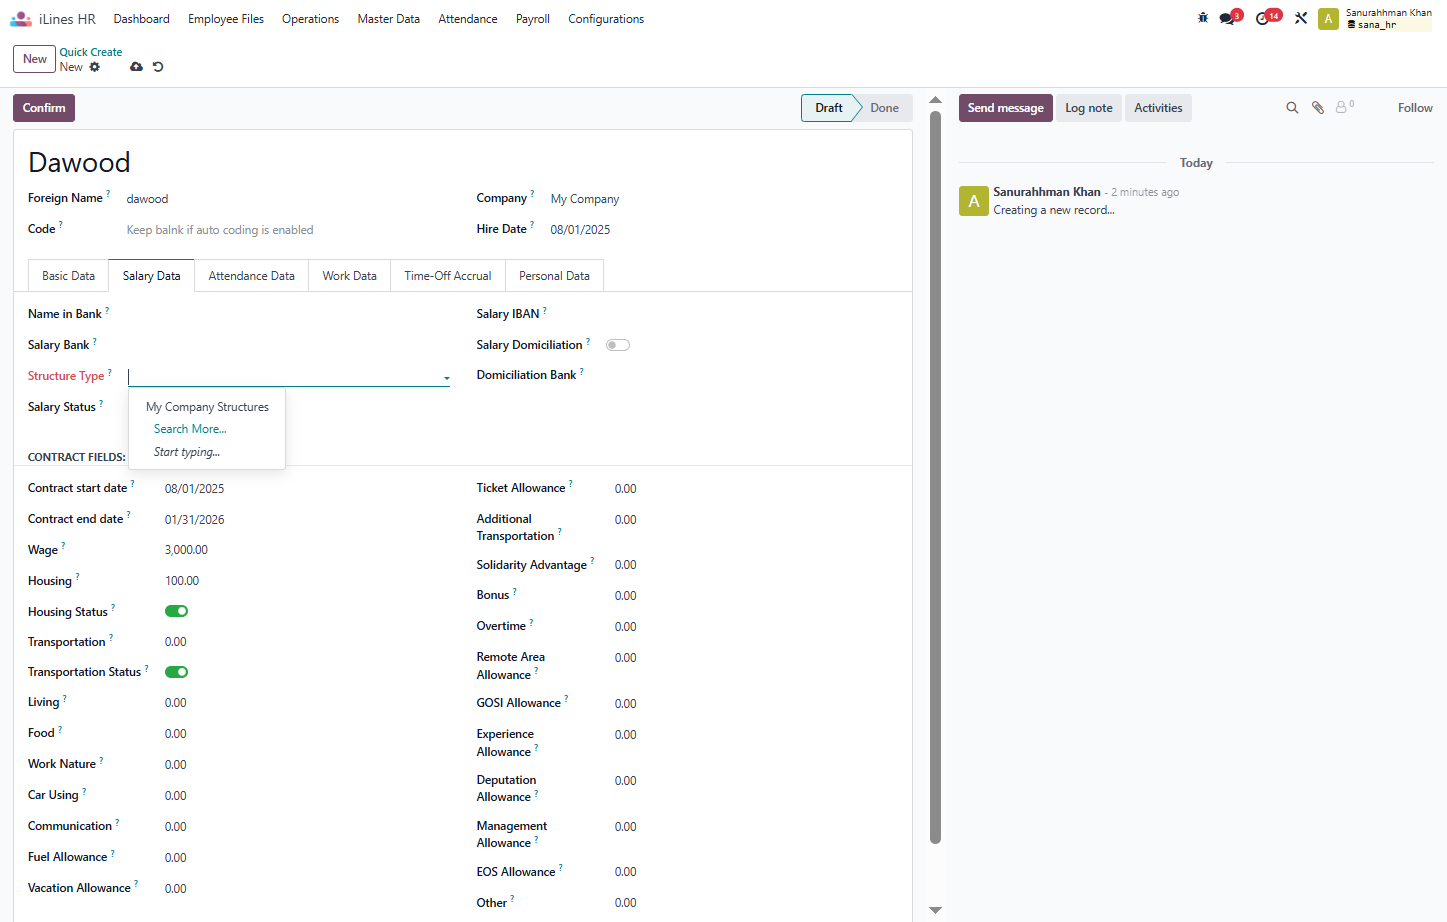Click the user avatar A in top bar
The image size is (1447, 922).
pyautogui.click(x=1328, y=19)
